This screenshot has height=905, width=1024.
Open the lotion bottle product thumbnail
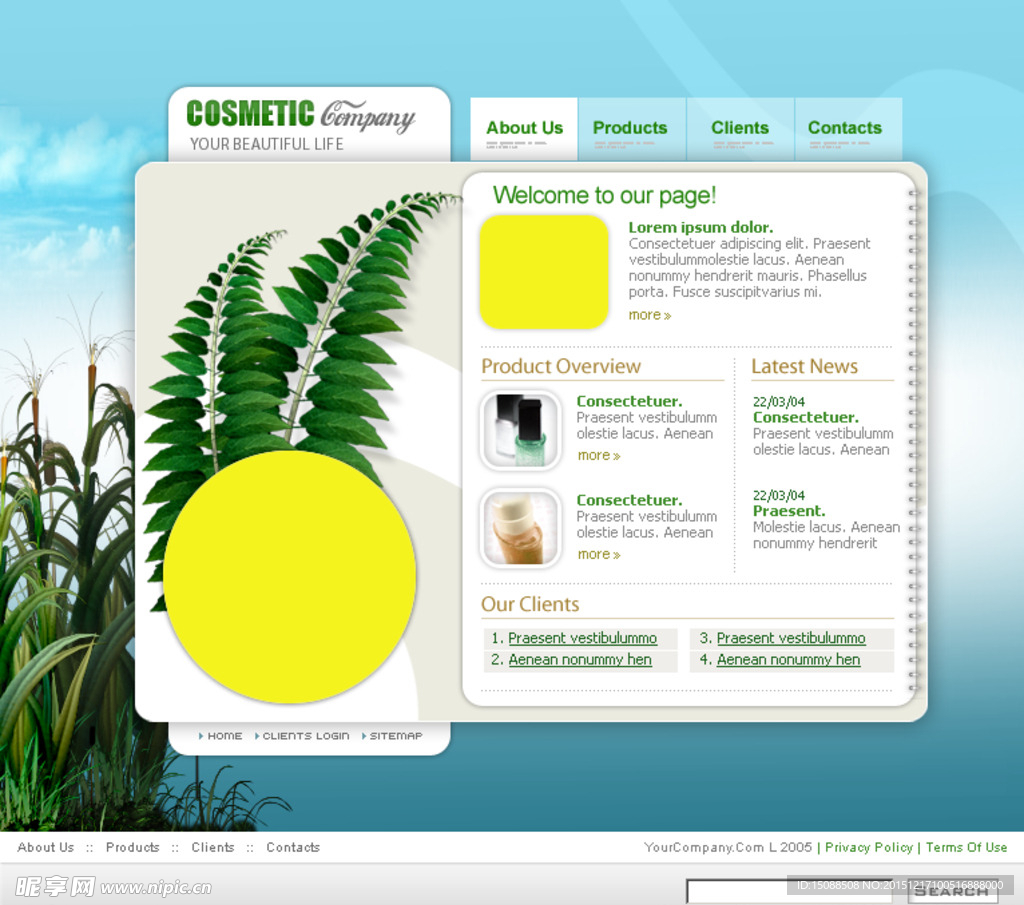pyautogui.click(x=520, y=528)
